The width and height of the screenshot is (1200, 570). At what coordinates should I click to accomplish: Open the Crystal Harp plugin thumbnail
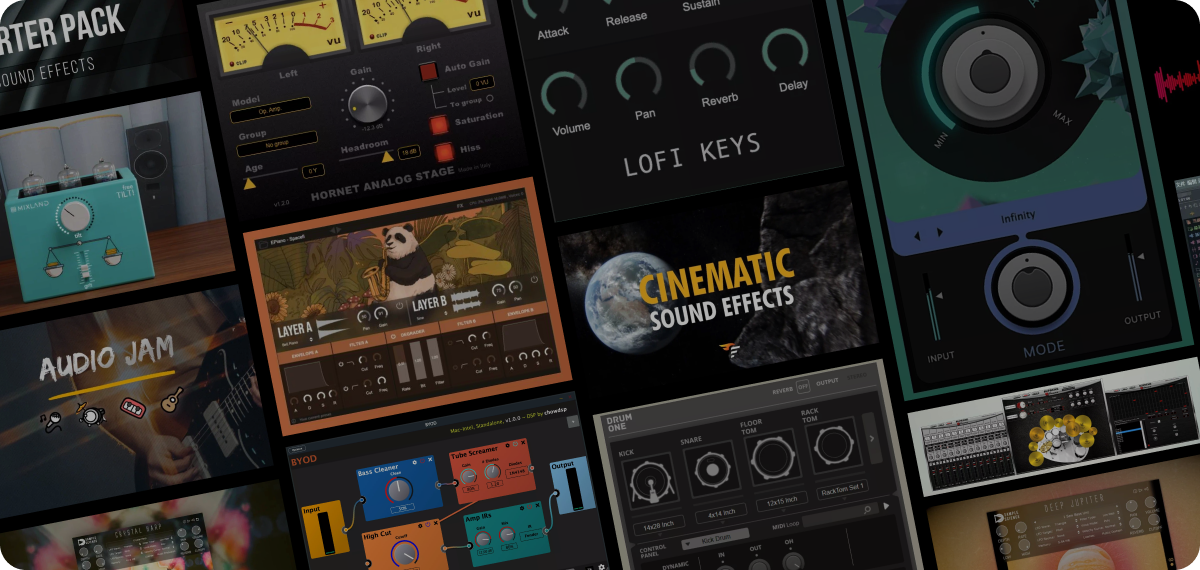tap(146, 527)
